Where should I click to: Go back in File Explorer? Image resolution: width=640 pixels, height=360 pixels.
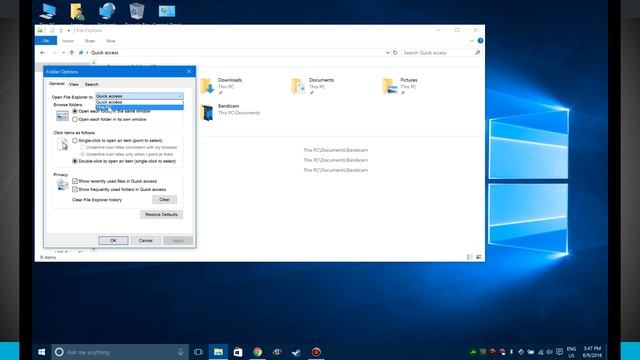pos(42,53)
